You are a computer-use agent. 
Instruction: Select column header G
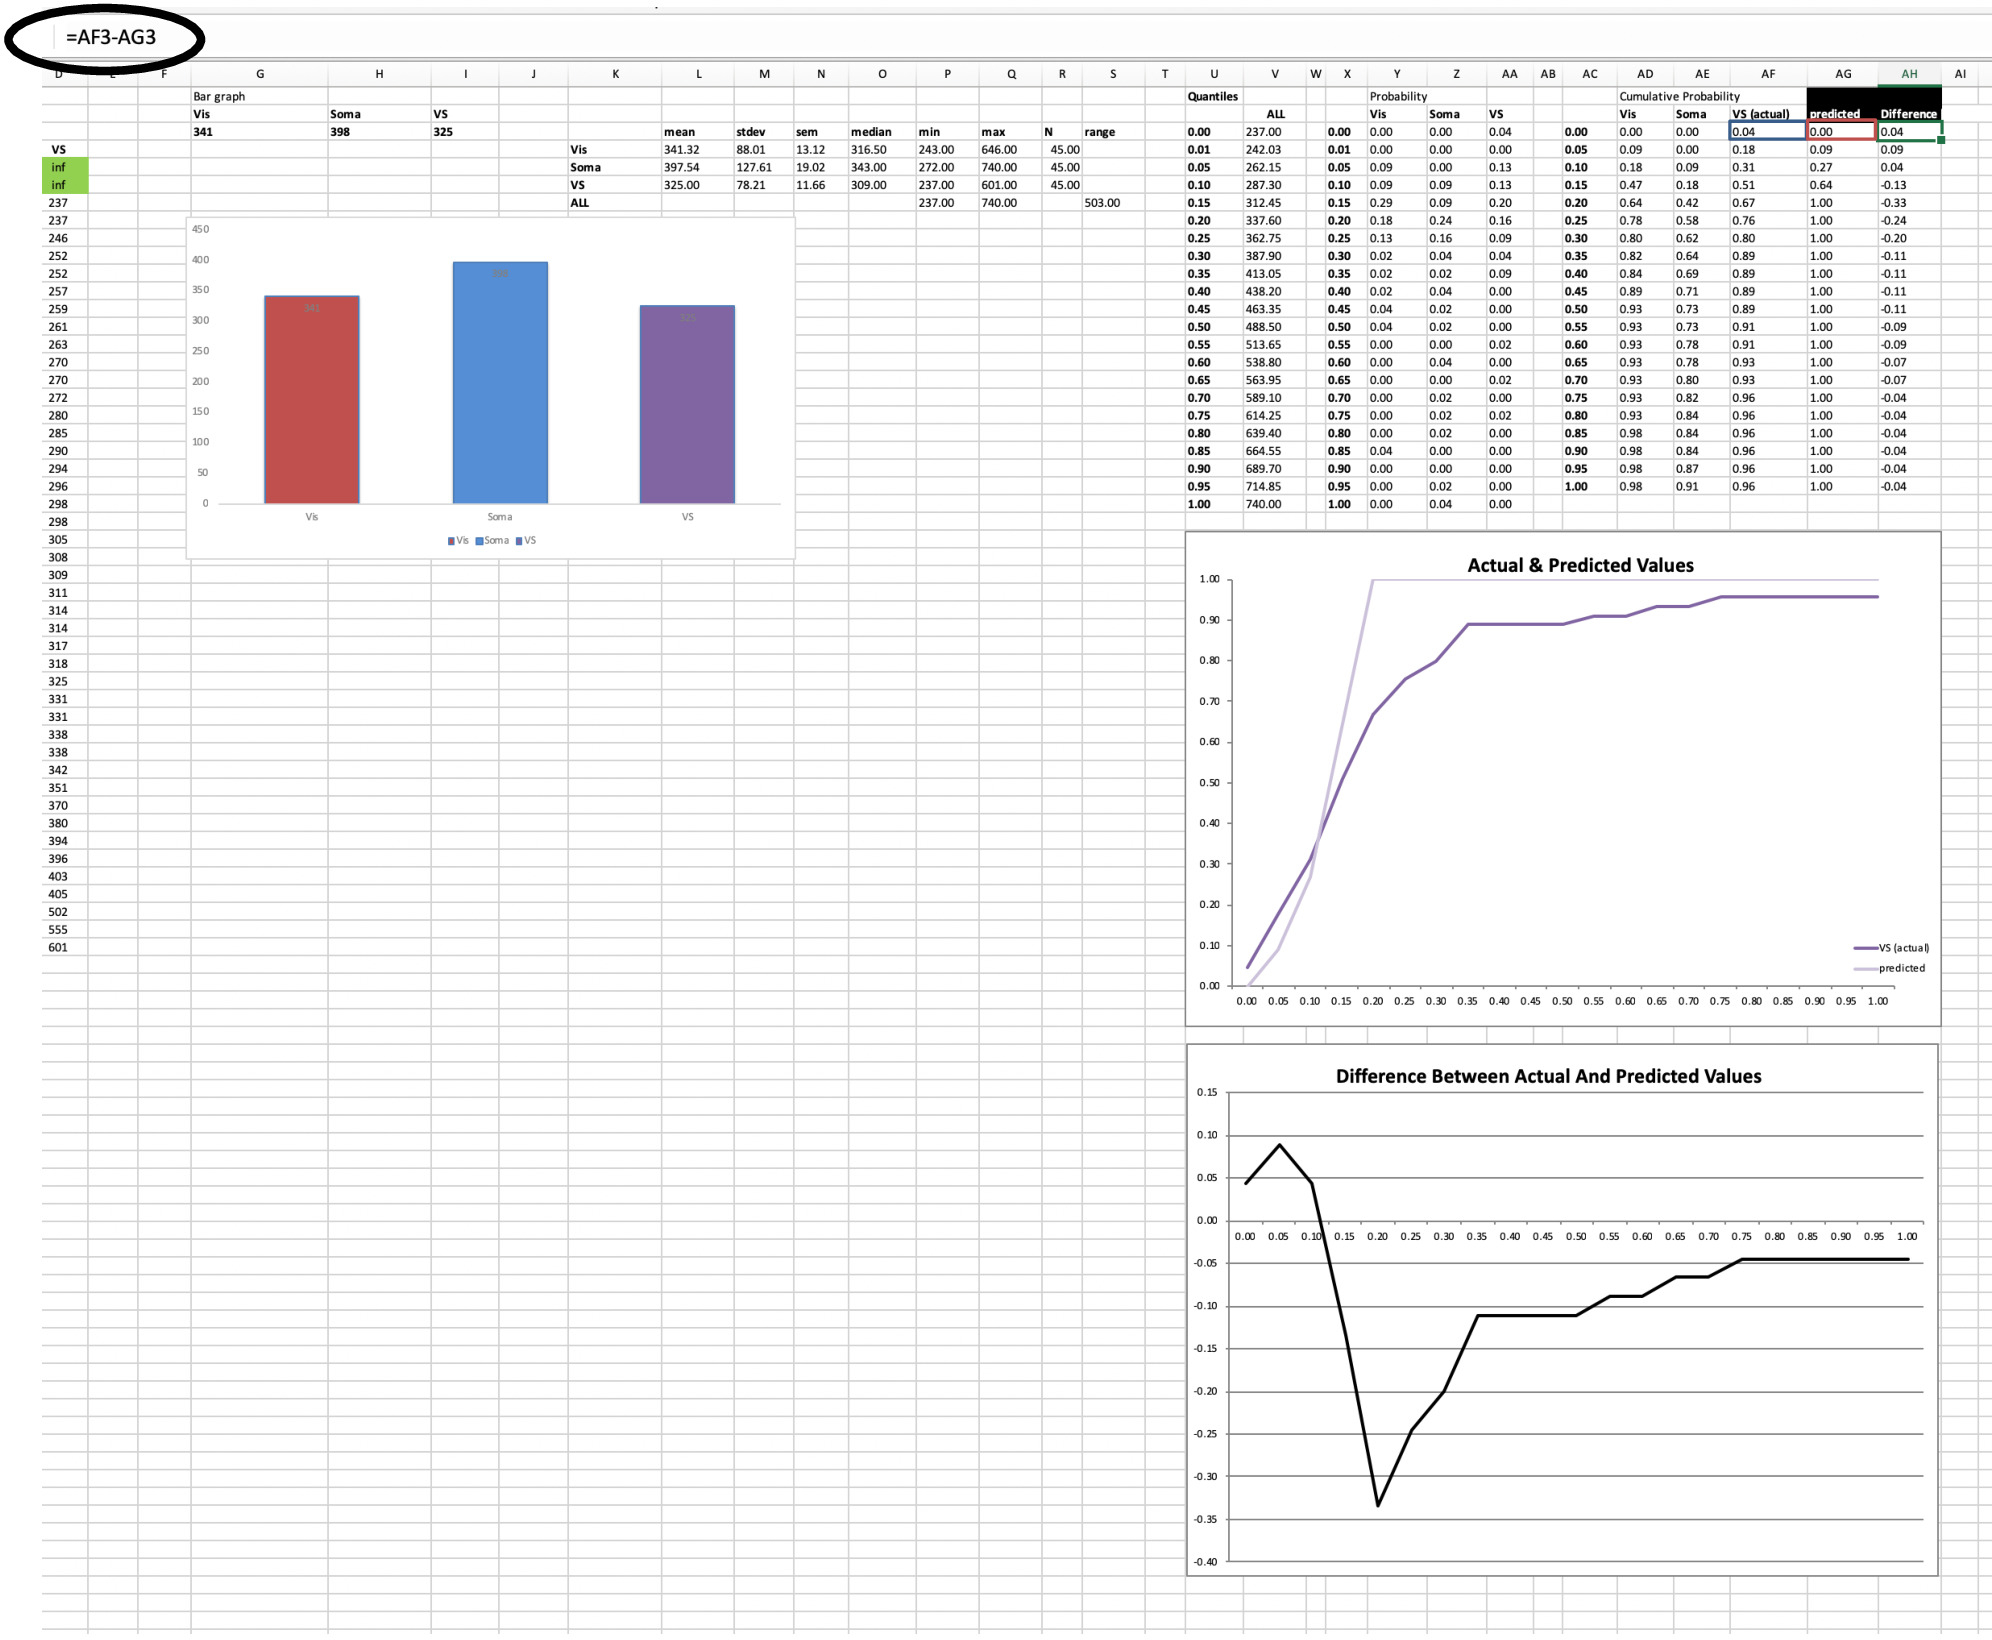pyautogui.click(x=260, y=74)
